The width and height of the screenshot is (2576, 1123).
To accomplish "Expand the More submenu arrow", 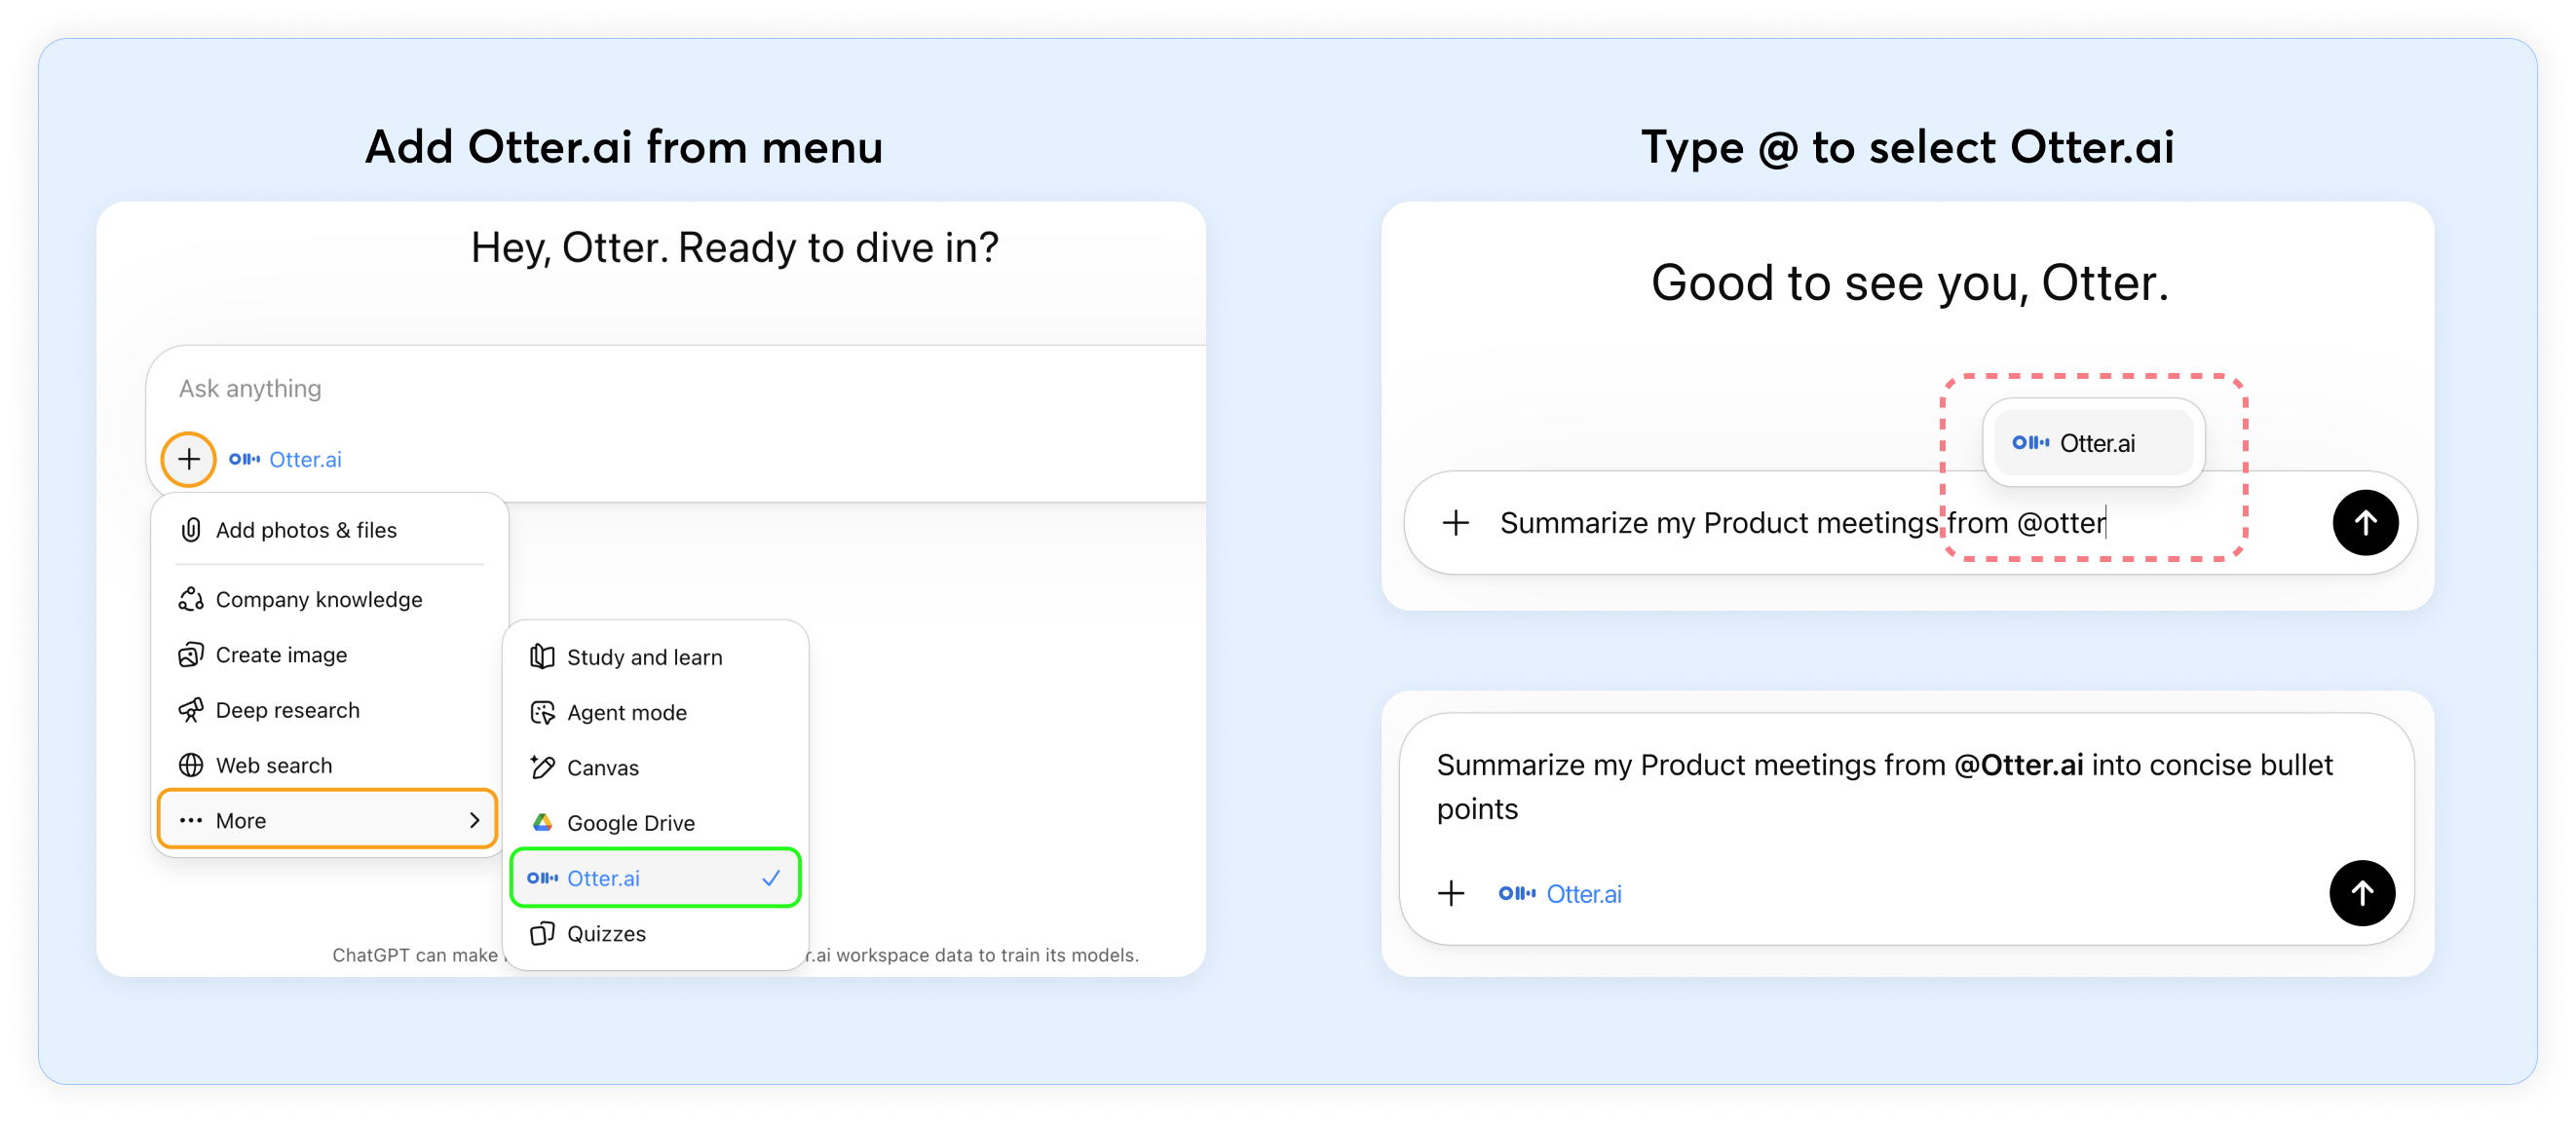I will click(x=474, y=820).
